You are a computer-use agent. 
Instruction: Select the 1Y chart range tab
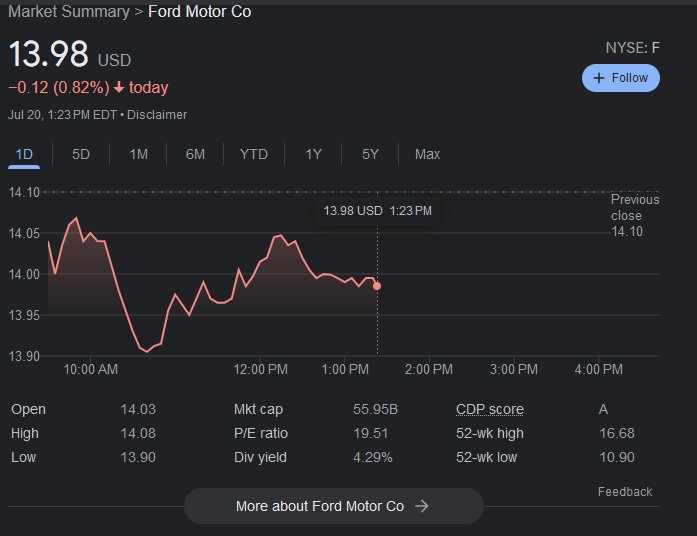click(x=313, y=154)
